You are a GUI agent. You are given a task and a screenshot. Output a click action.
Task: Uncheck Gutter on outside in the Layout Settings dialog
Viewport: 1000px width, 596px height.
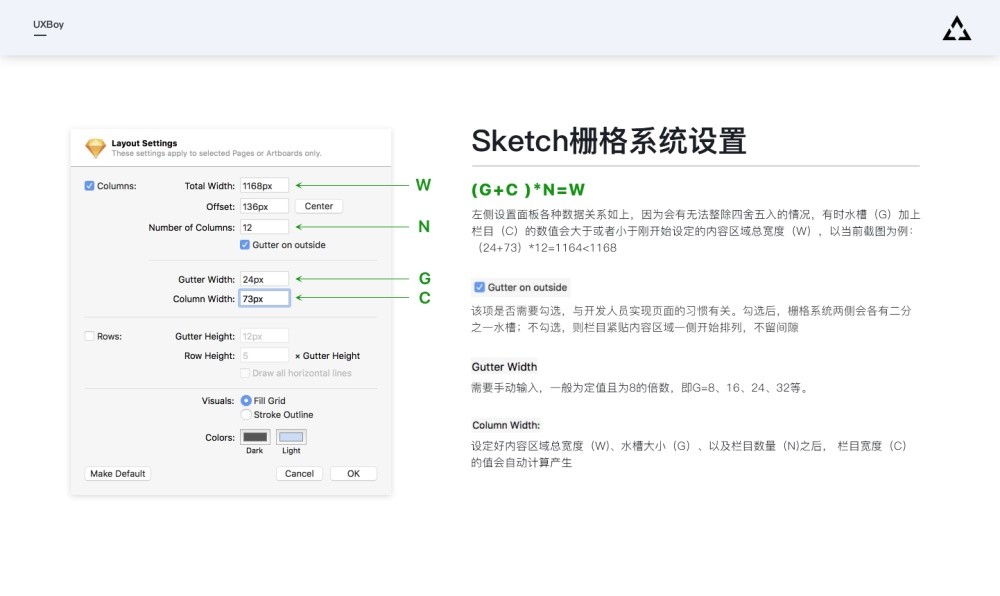(245, 245)
